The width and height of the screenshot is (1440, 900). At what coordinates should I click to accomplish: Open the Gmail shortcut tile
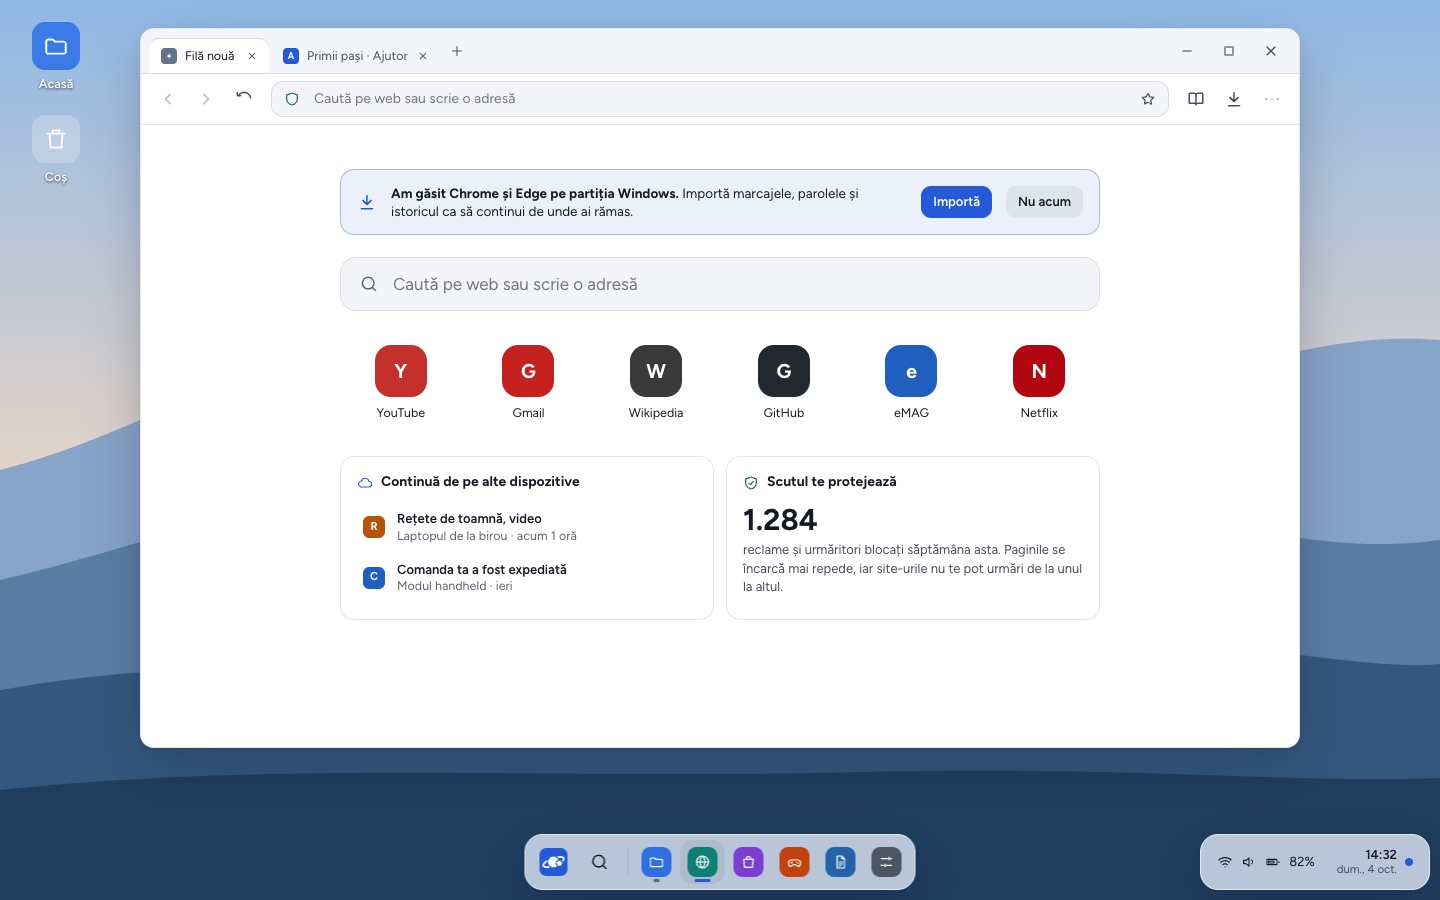click(x=528, y=383)
